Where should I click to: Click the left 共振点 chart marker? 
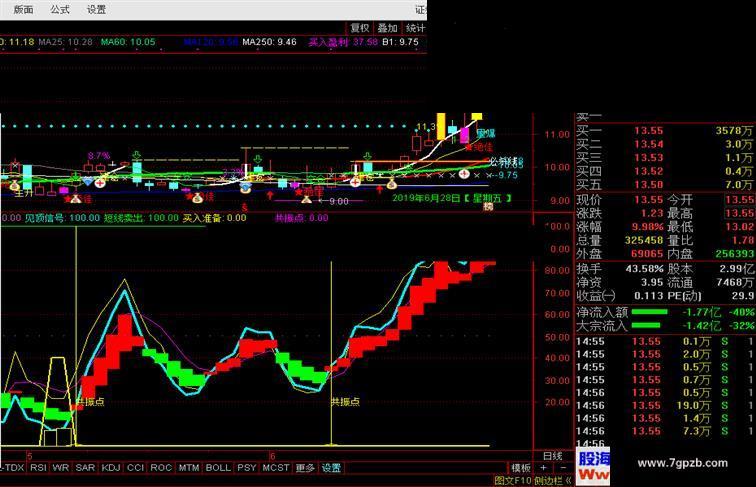click(90, 402)
